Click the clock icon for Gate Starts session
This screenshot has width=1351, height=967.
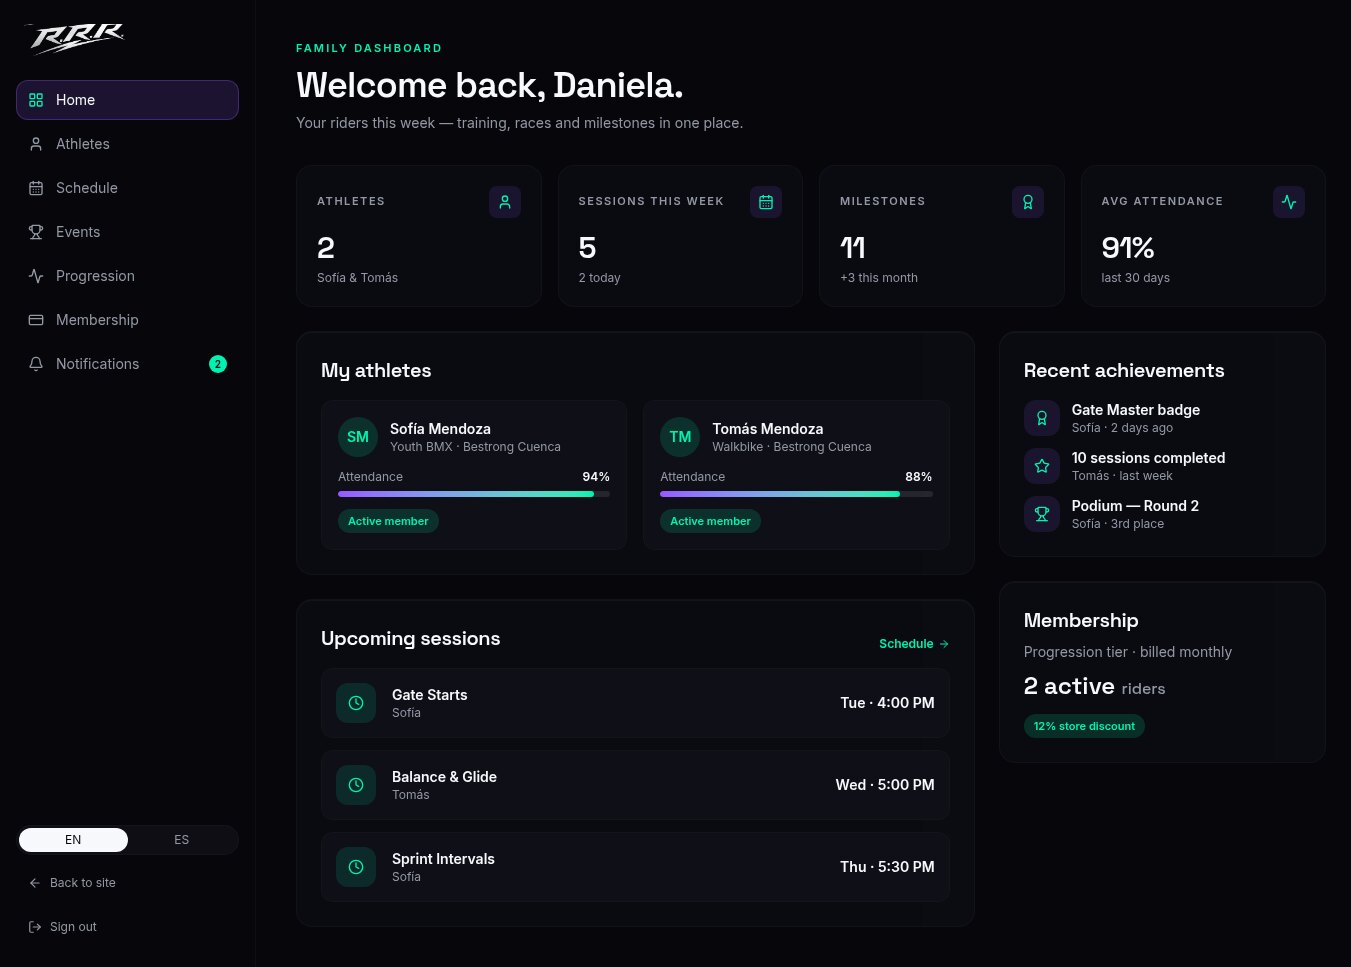point(356,703)
